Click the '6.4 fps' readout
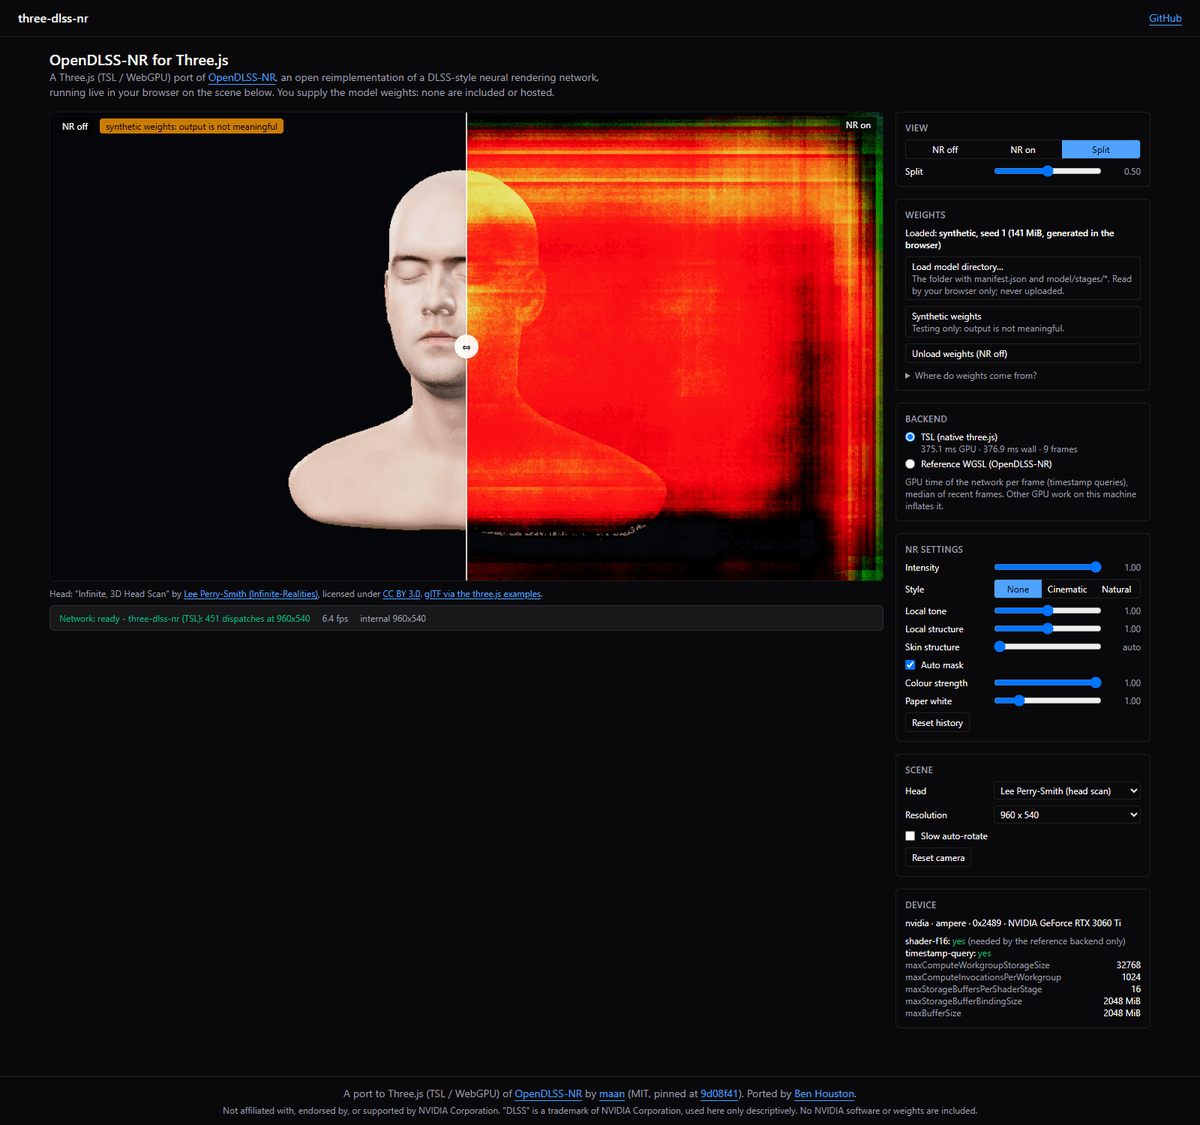 335,619
